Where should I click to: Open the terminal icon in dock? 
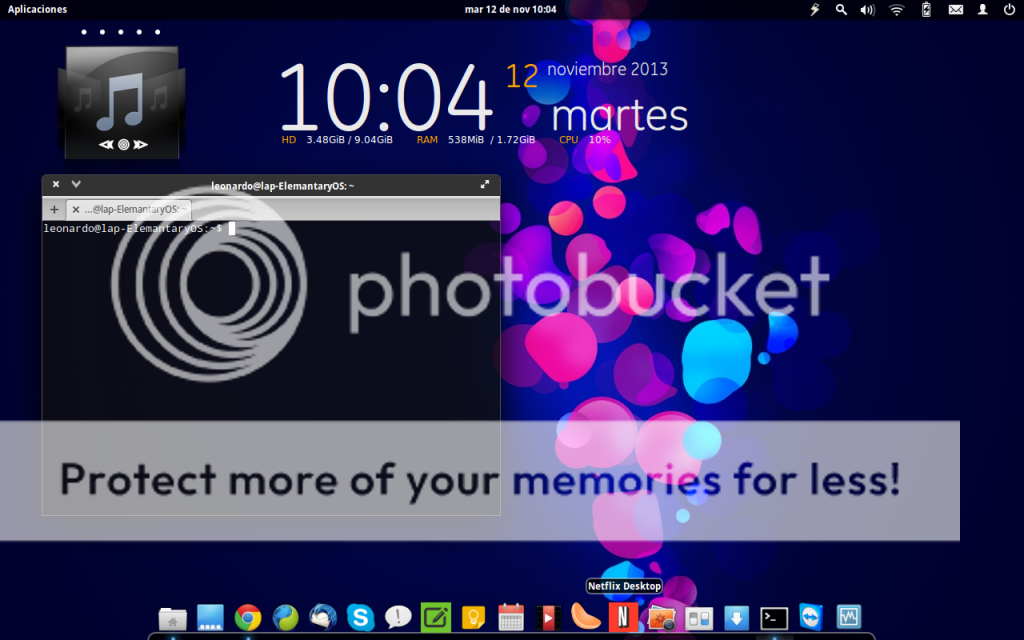tap(774, 618)
